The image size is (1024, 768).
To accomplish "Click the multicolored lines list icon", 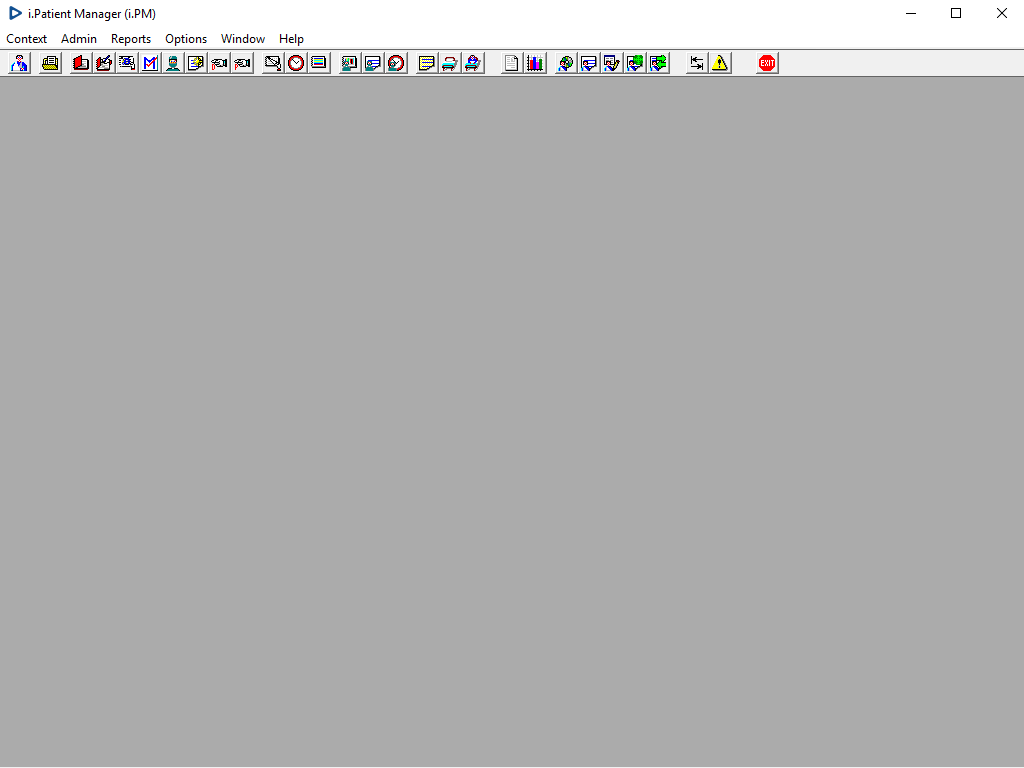I will (x=319, y=63).
